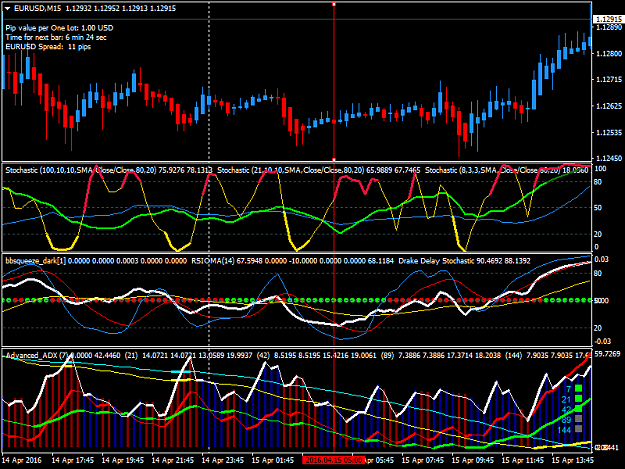This screenshot has width=625, height=469.
Task: Click the 14 Apr 2016 date on time axis
Action: point(21,460)
